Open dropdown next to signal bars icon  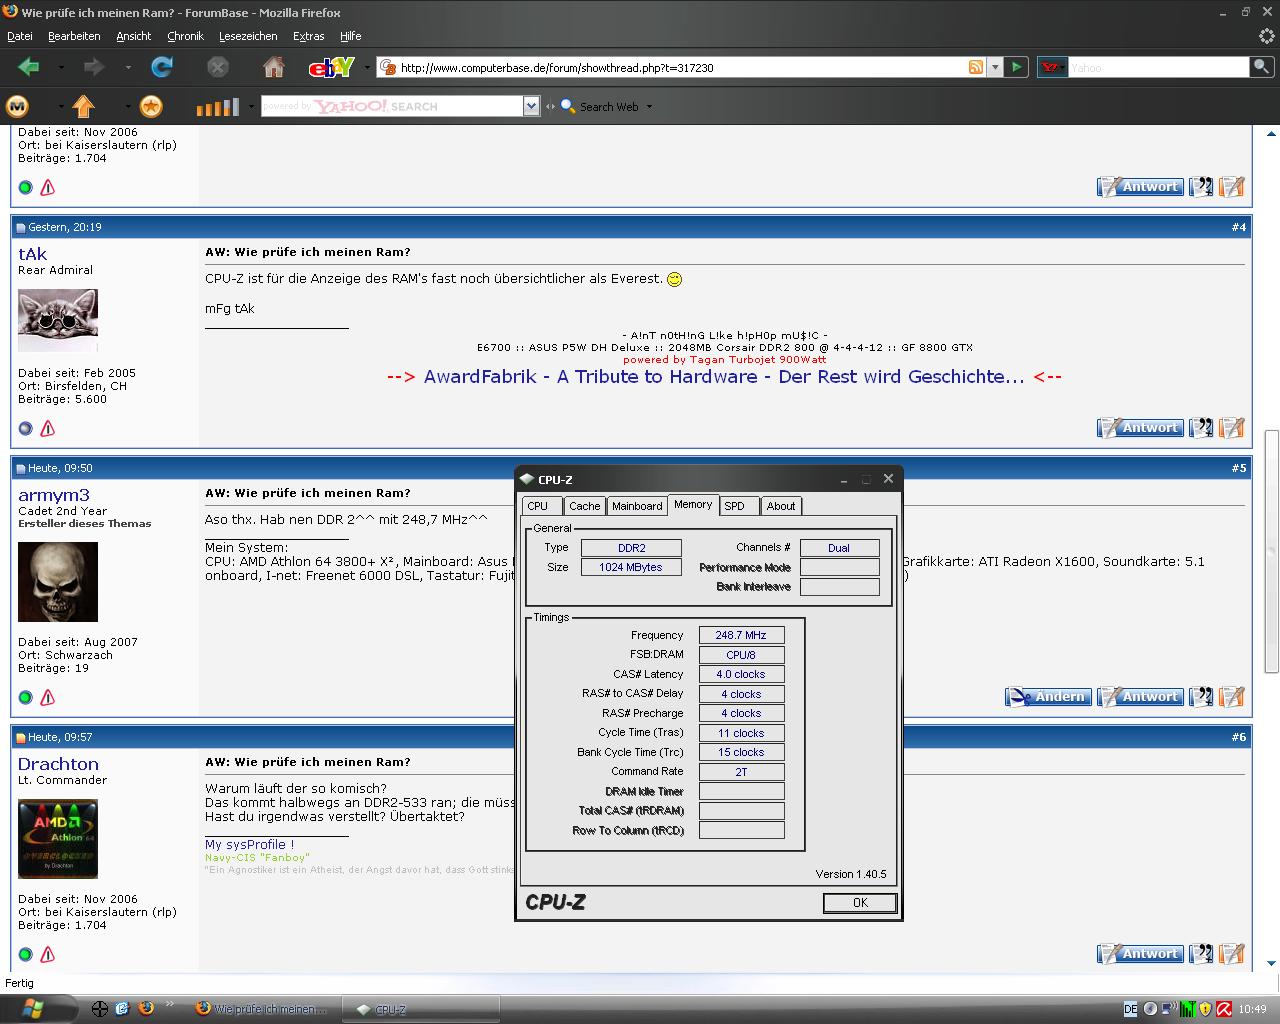(x=249, y=106)
